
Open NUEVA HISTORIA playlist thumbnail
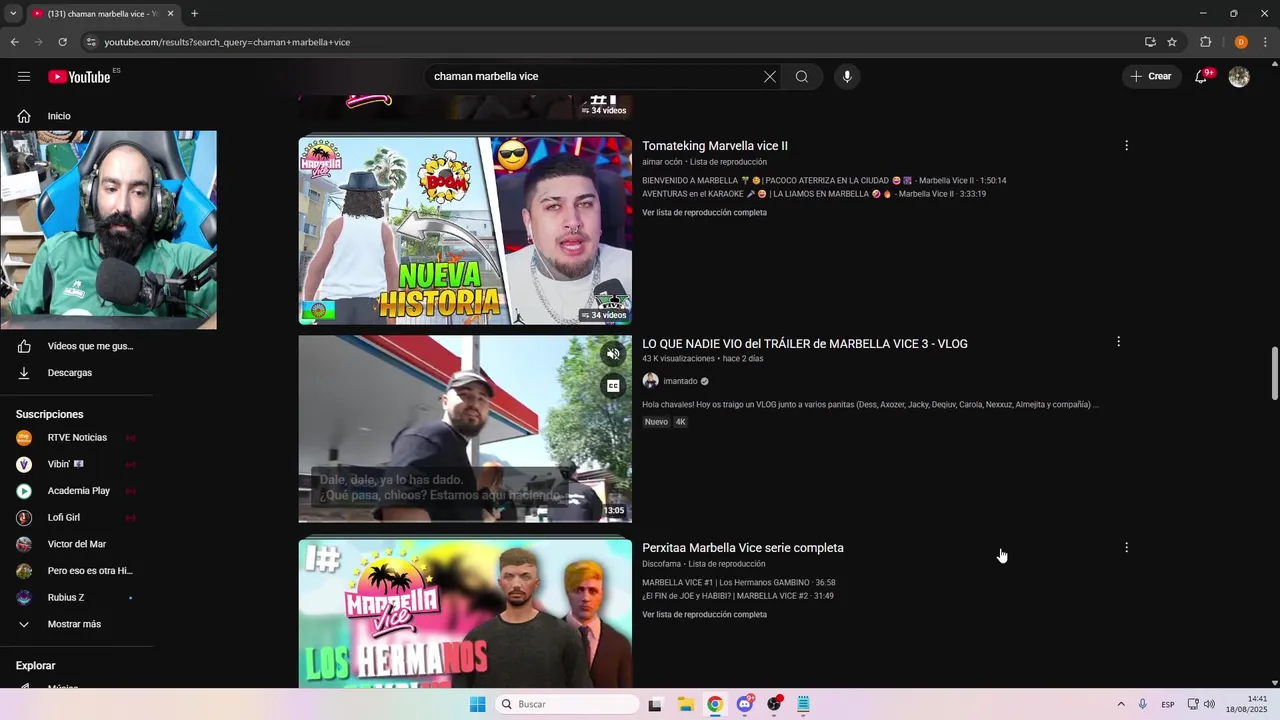tap(465, 231)
